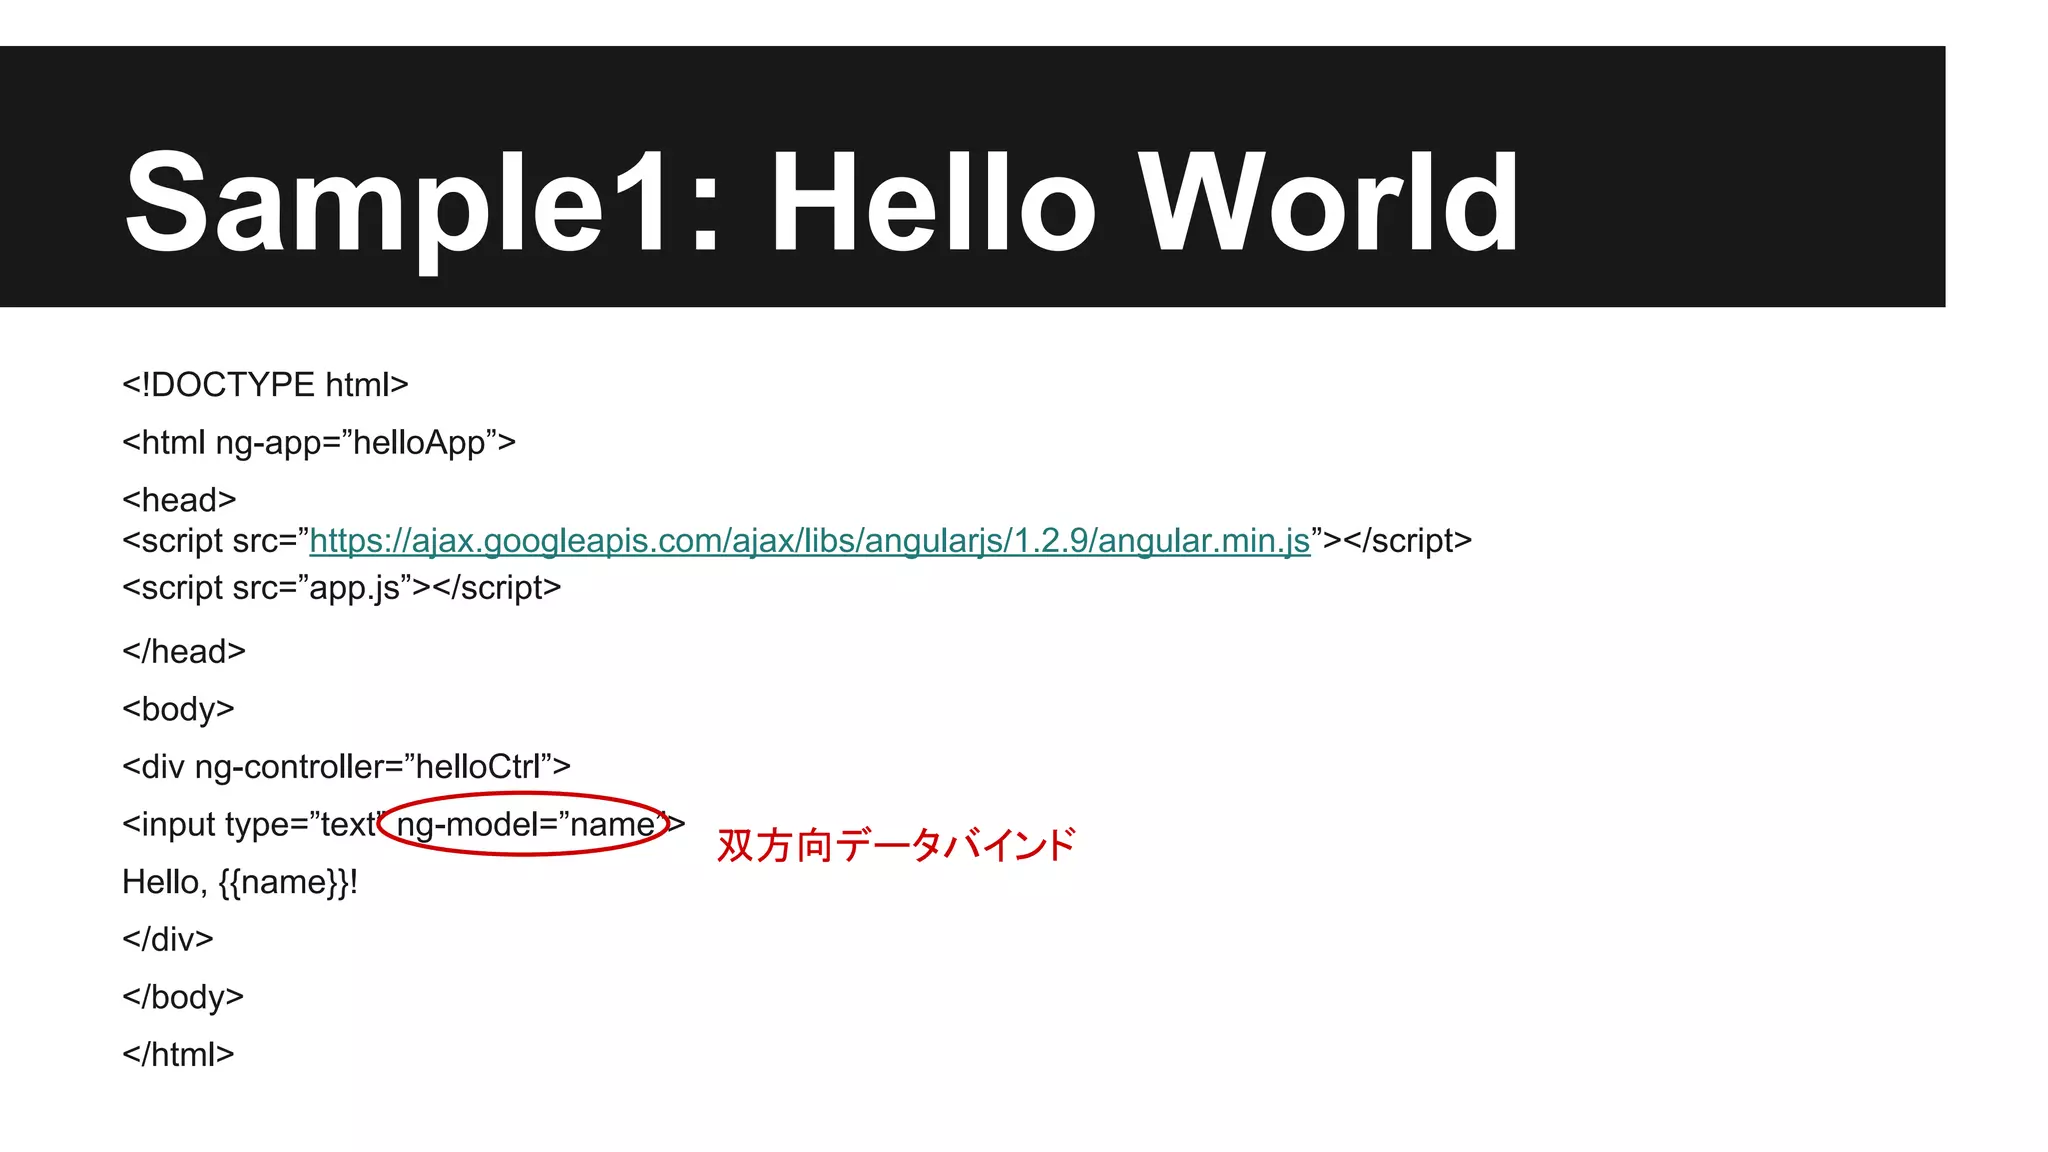Click the closing </html> tag line
The height and width of the screenshot is (1152, 2048).
coord(178,1054)
